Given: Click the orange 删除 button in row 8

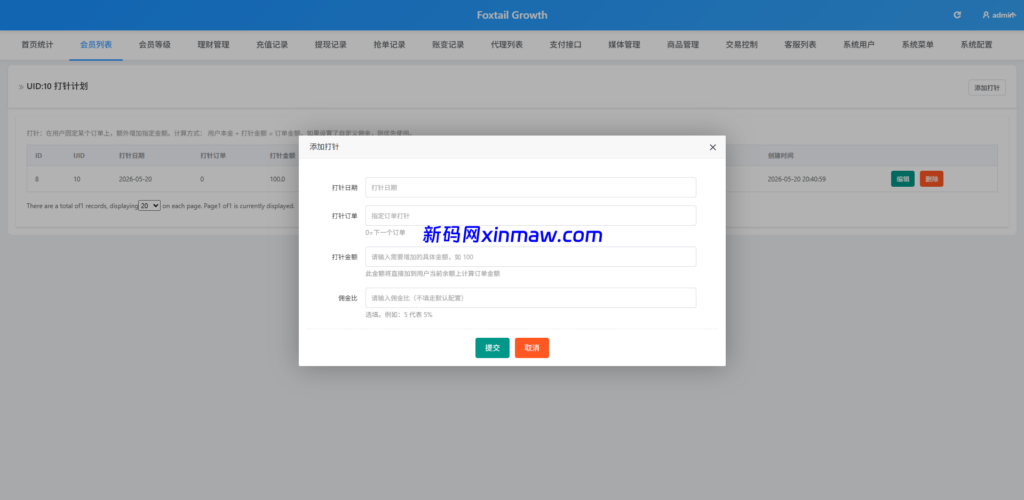Looking at the screenshot, I should coord(931,179).
